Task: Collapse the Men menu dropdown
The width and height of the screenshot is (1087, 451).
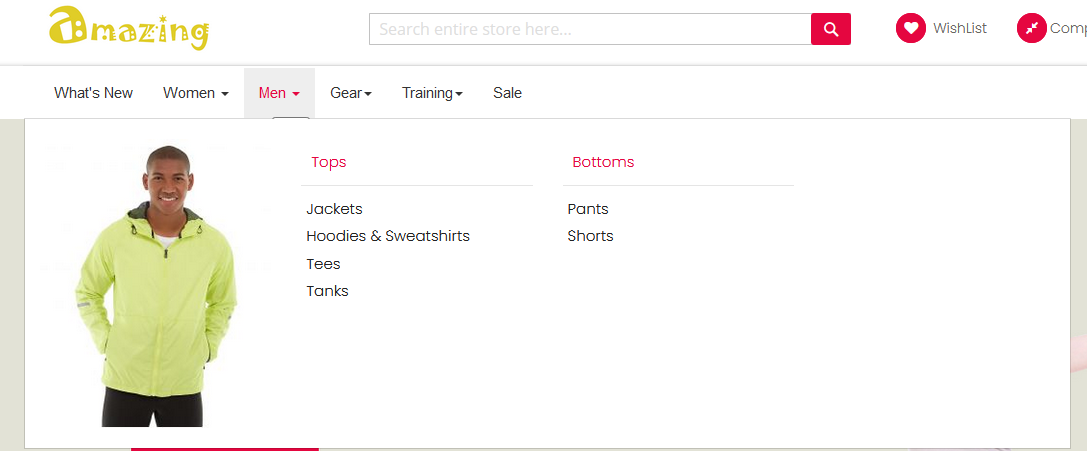Action: [279, 93]
